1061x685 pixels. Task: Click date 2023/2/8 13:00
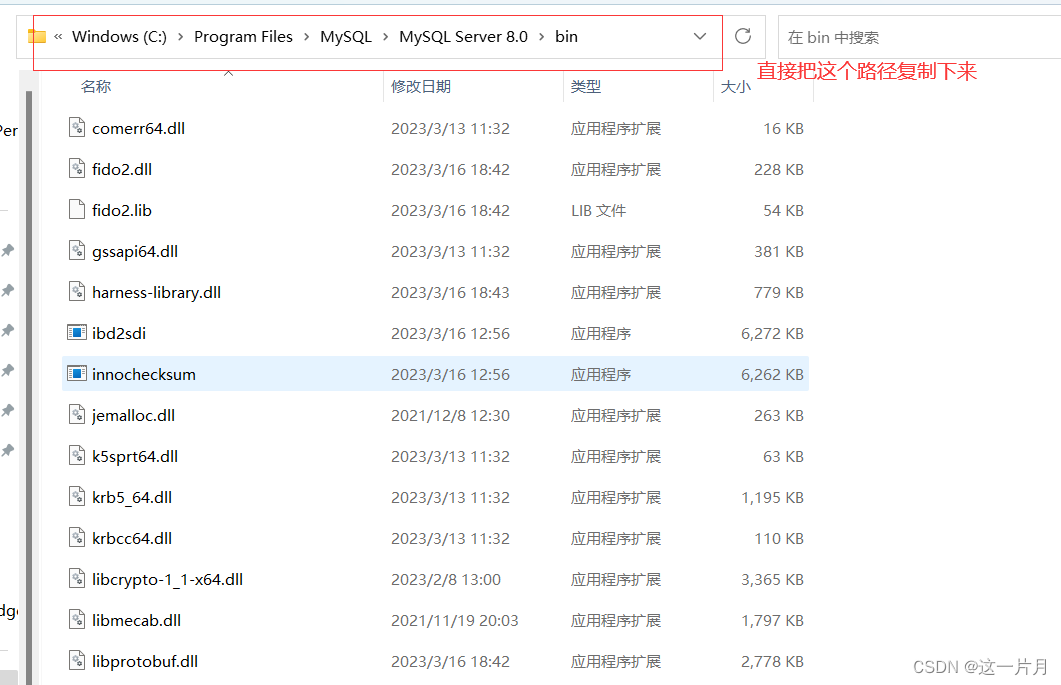click(x=446, y=579)
